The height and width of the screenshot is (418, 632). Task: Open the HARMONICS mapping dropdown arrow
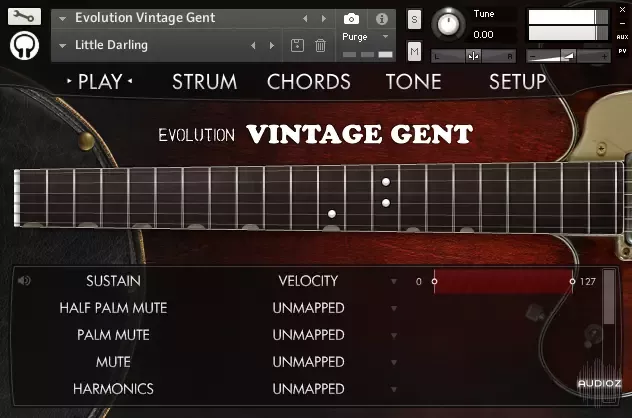pos(394,389)
